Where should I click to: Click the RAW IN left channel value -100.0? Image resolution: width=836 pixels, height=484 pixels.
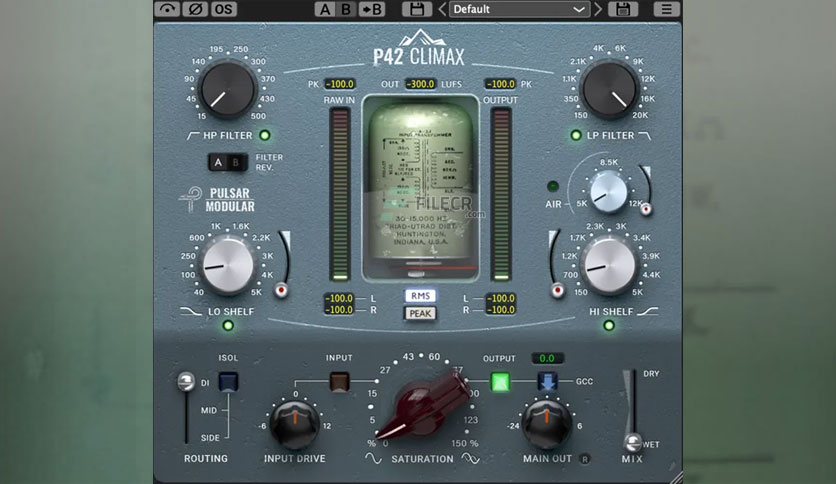click(339, 299)
